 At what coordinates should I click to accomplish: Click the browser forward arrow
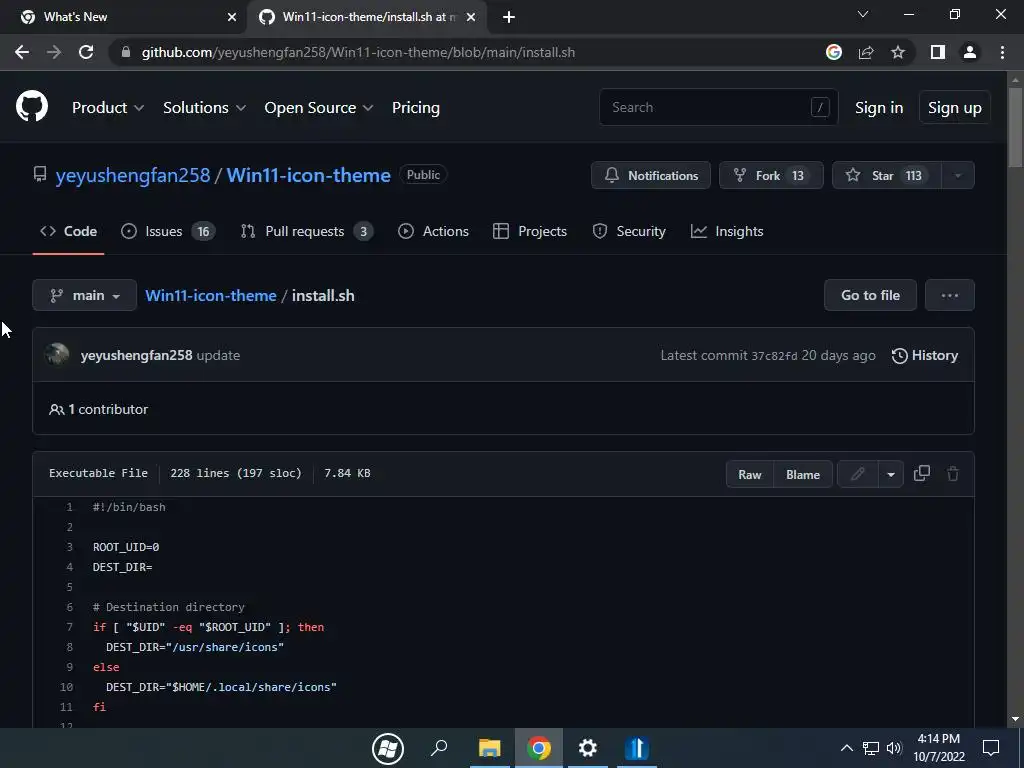54,52
